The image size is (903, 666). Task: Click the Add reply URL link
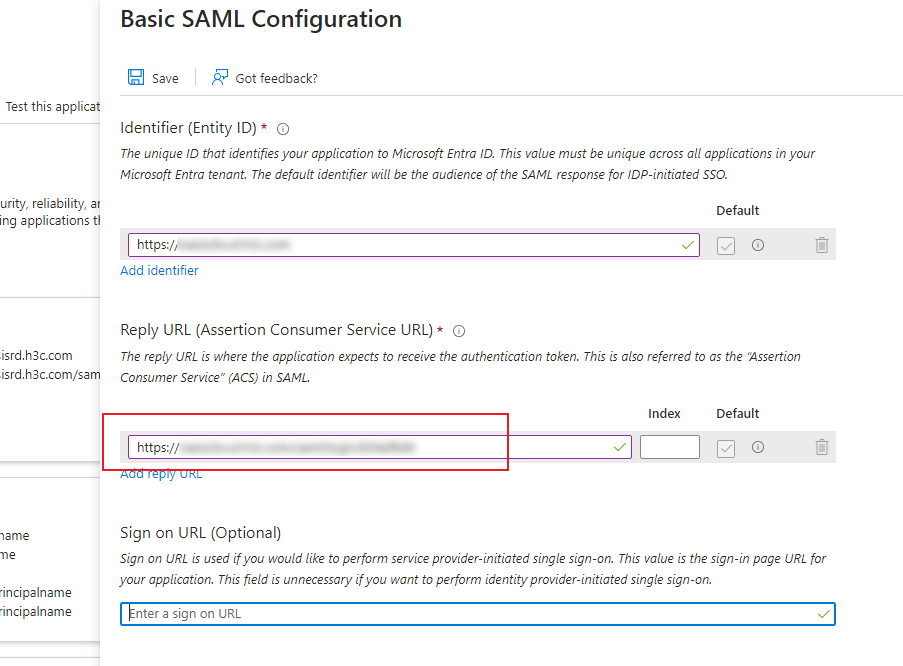pyautogui.click(x=161, y=474)
